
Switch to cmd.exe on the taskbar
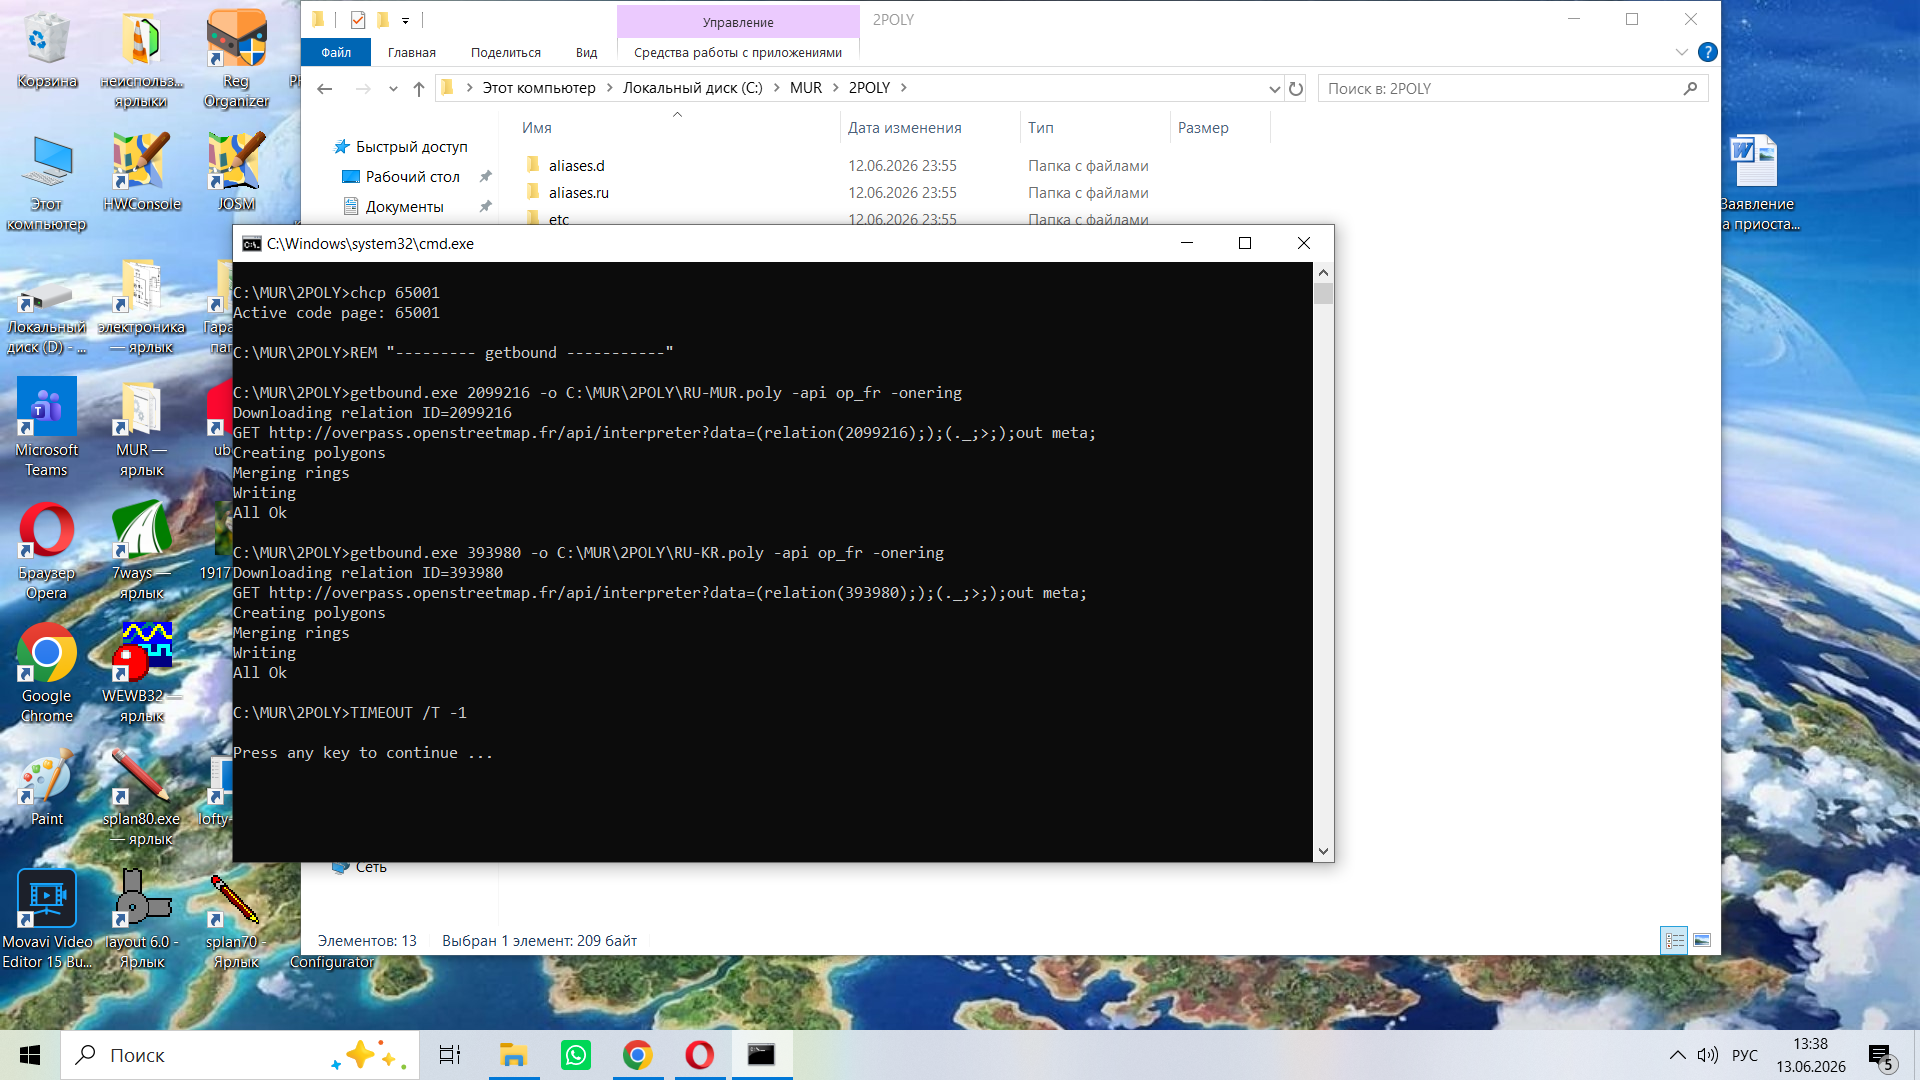tap(762, 1055)
